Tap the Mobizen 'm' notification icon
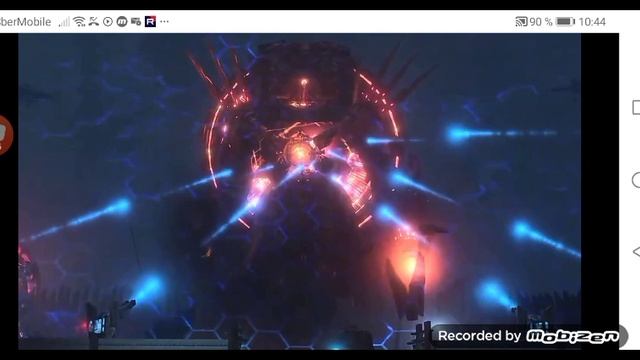 (122, 22)
